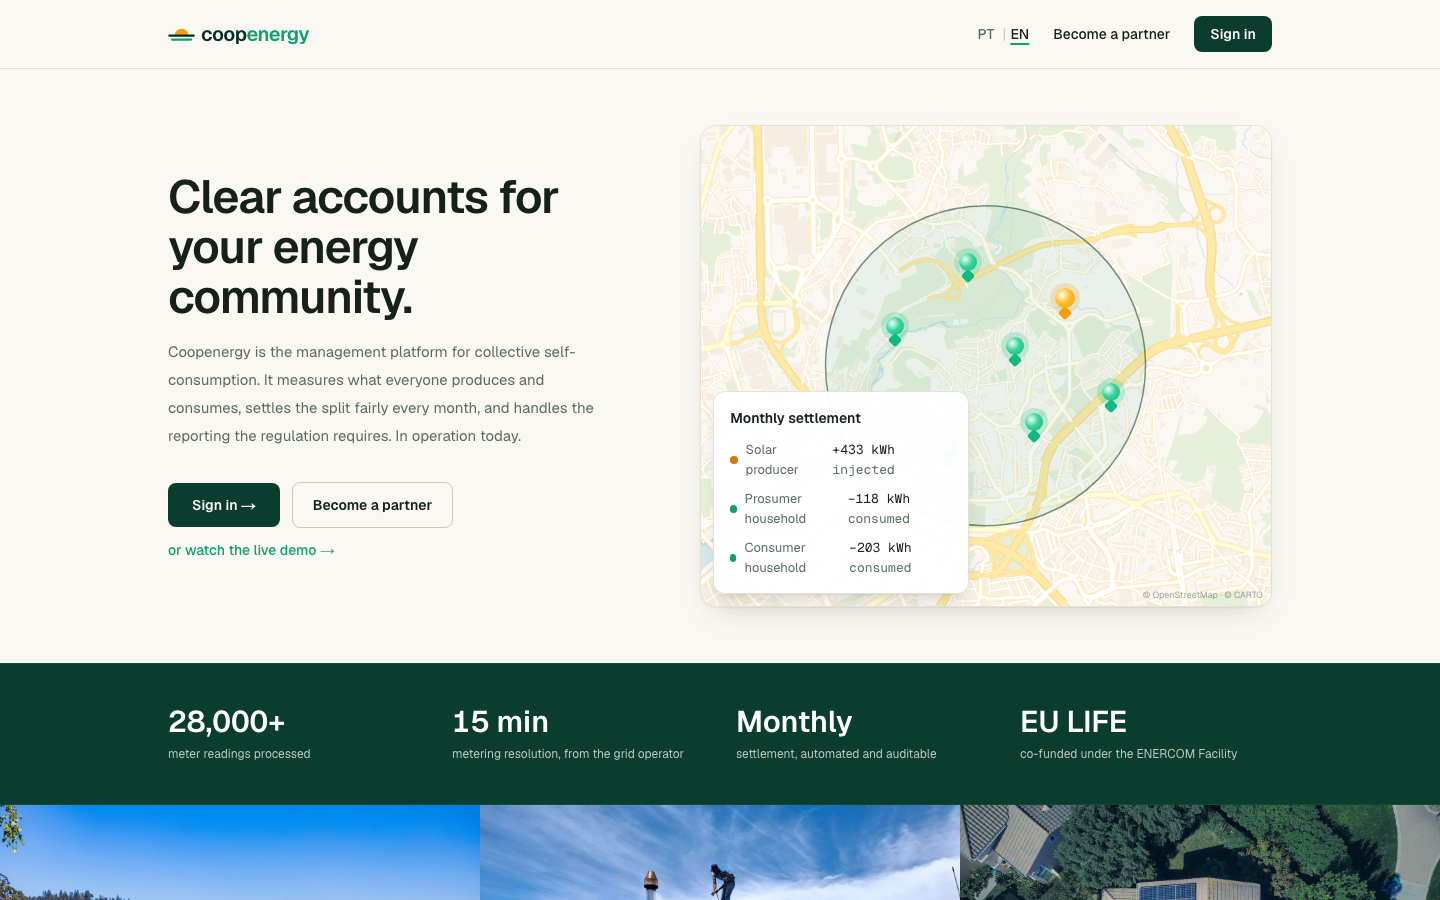Select the EN language option
The height and width of the screenshot is (900, 1440).
click(1019, 34)
